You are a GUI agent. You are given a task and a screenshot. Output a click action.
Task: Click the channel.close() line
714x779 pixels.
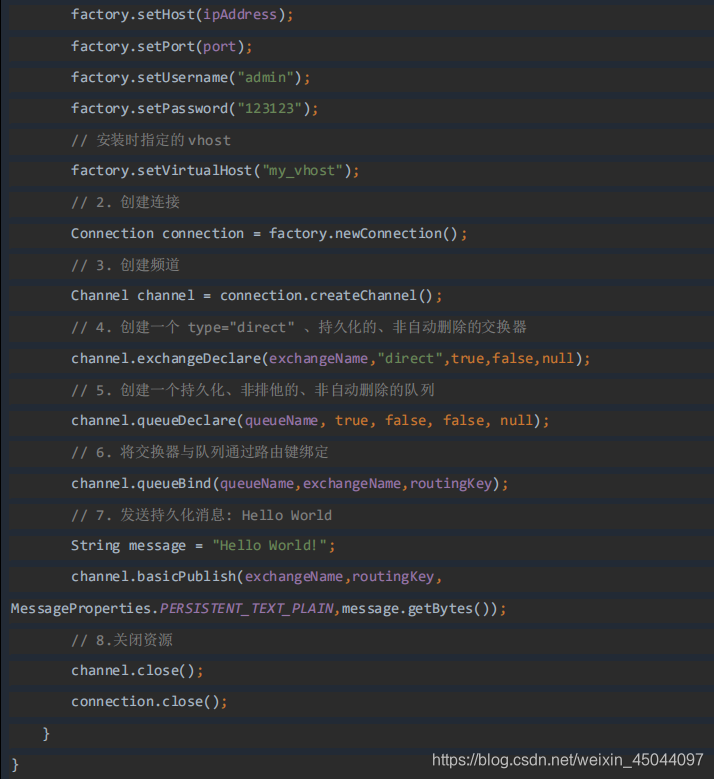(137, 671)
